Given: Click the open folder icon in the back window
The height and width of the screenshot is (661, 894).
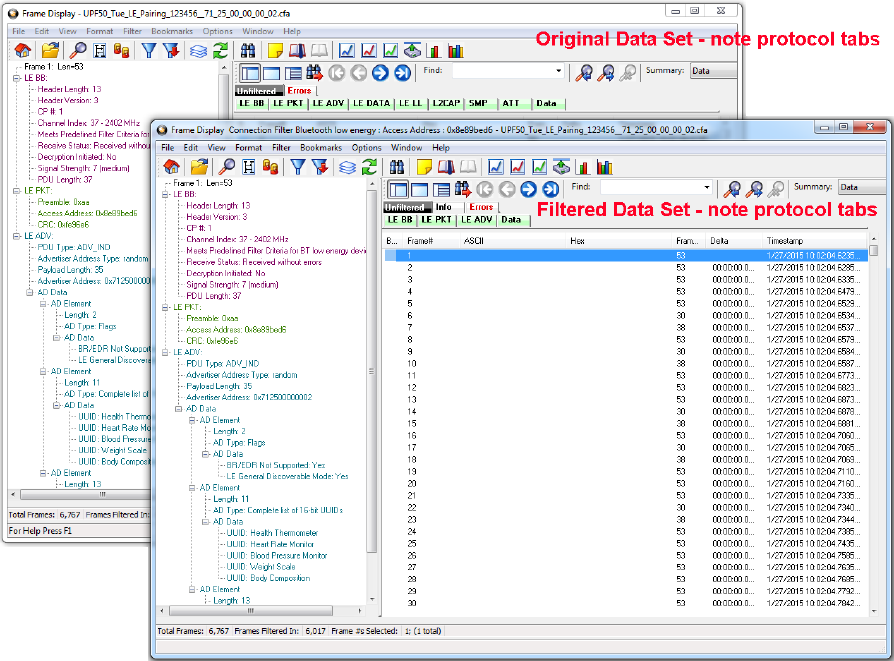Looking at the screenshot, I should point(50,50).
